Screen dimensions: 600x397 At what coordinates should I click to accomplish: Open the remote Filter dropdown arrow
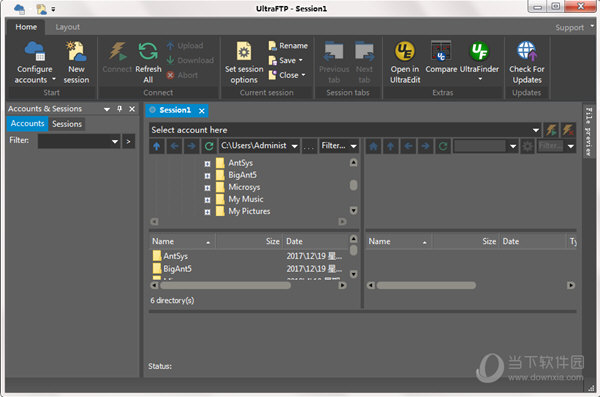571,146
